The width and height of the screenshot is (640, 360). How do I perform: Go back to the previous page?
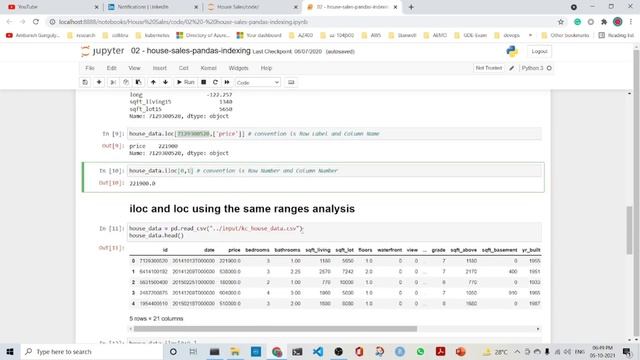[9, 22]
